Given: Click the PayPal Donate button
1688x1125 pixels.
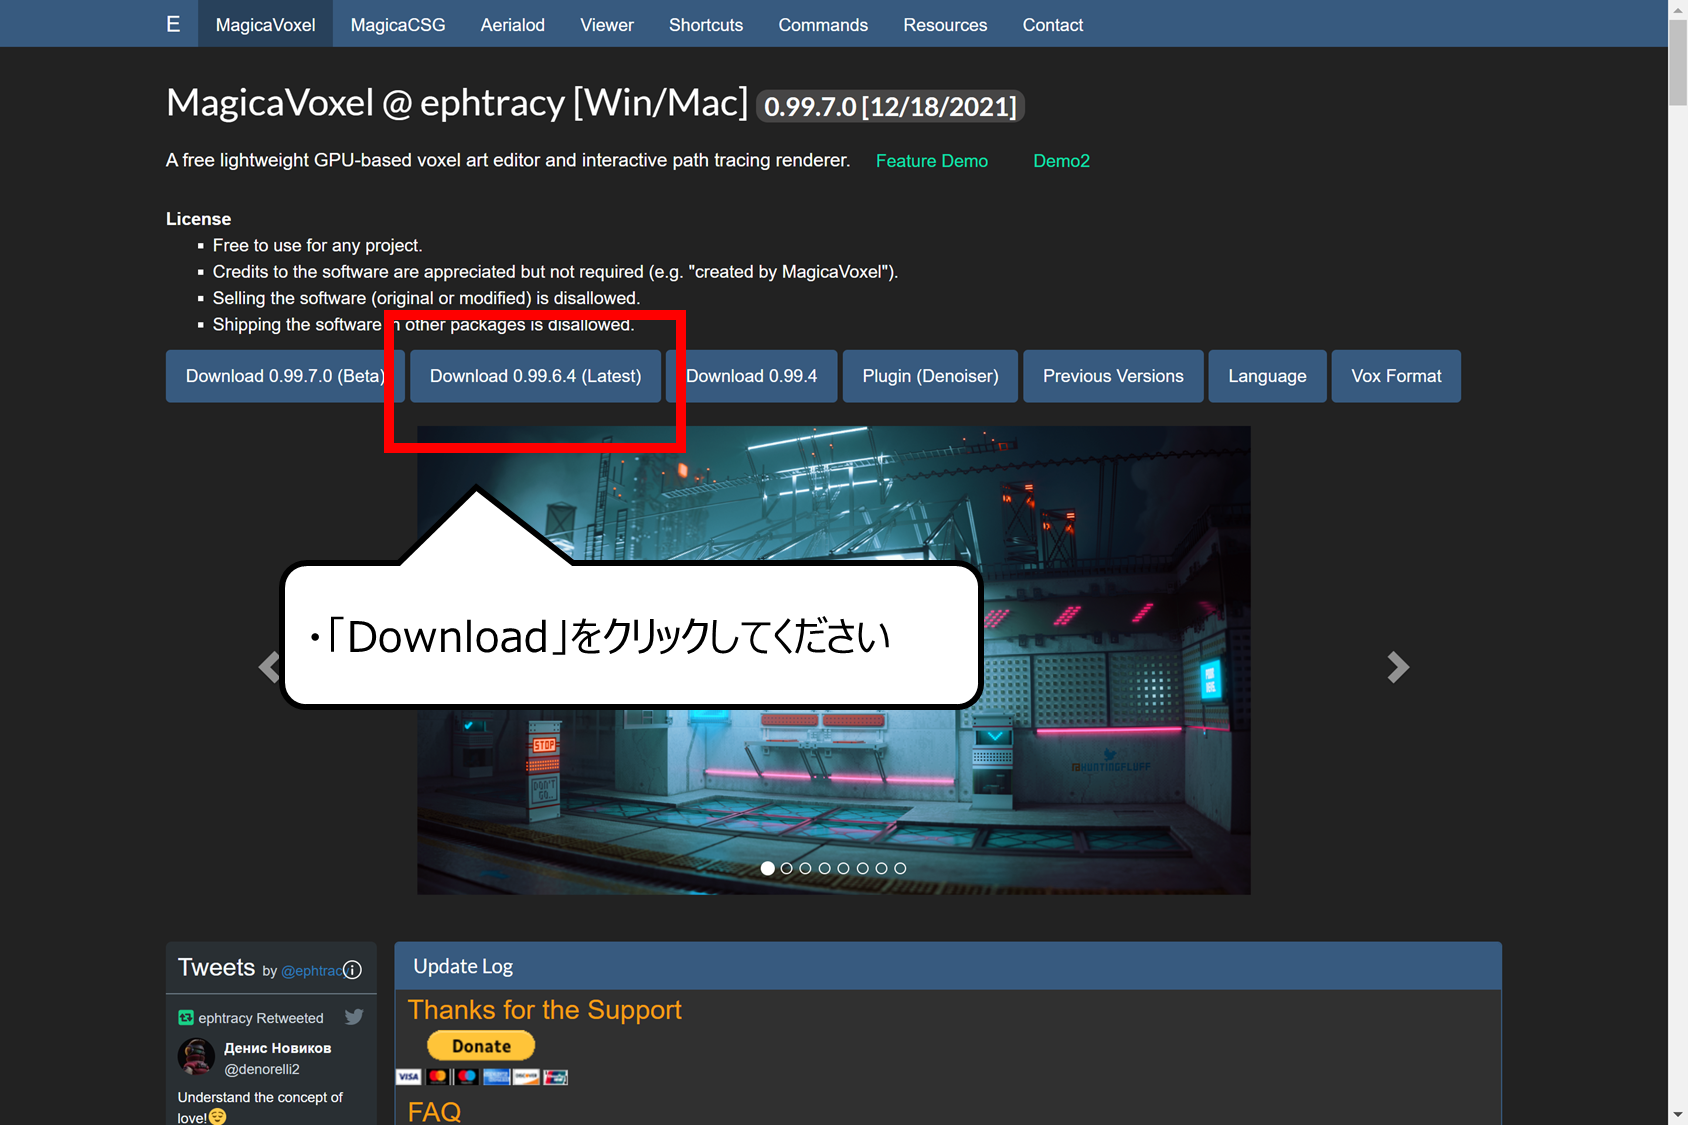Looking at the screenshot, I should (x=481, y=1046).
